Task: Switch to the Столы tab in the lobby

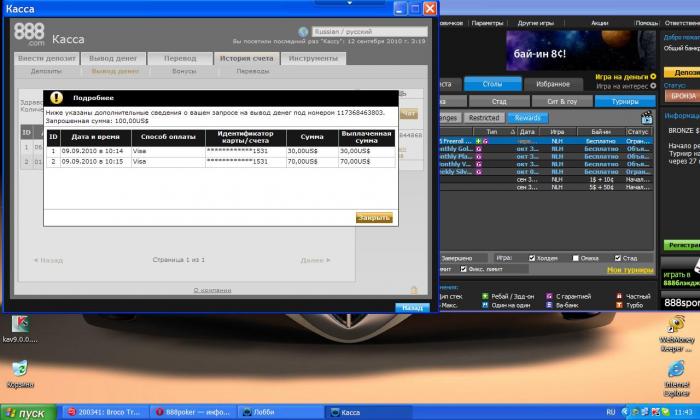Action: (x=492, y=84)
